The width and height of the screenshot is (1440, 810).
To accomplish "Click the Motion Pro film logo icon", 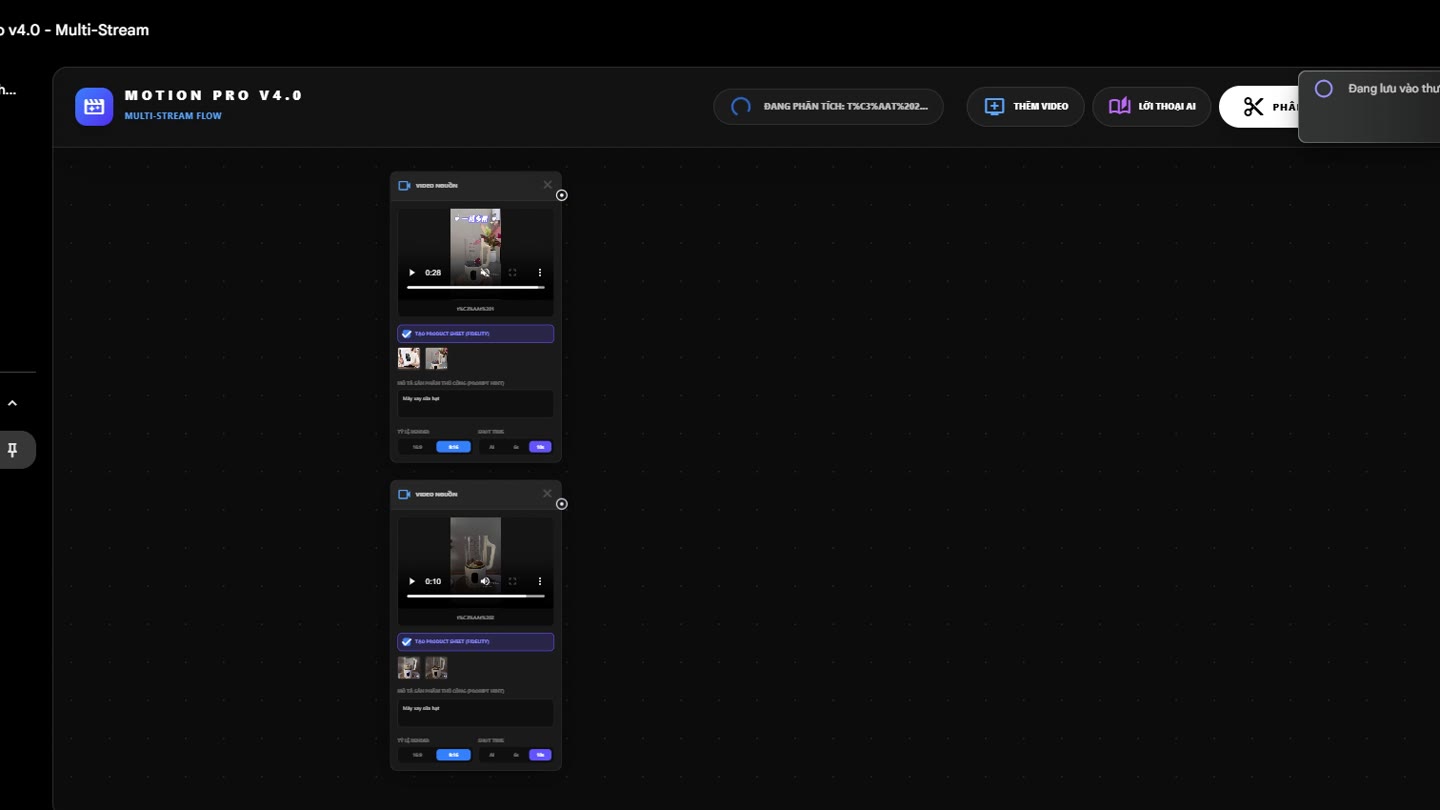I will tap(94, 107).
